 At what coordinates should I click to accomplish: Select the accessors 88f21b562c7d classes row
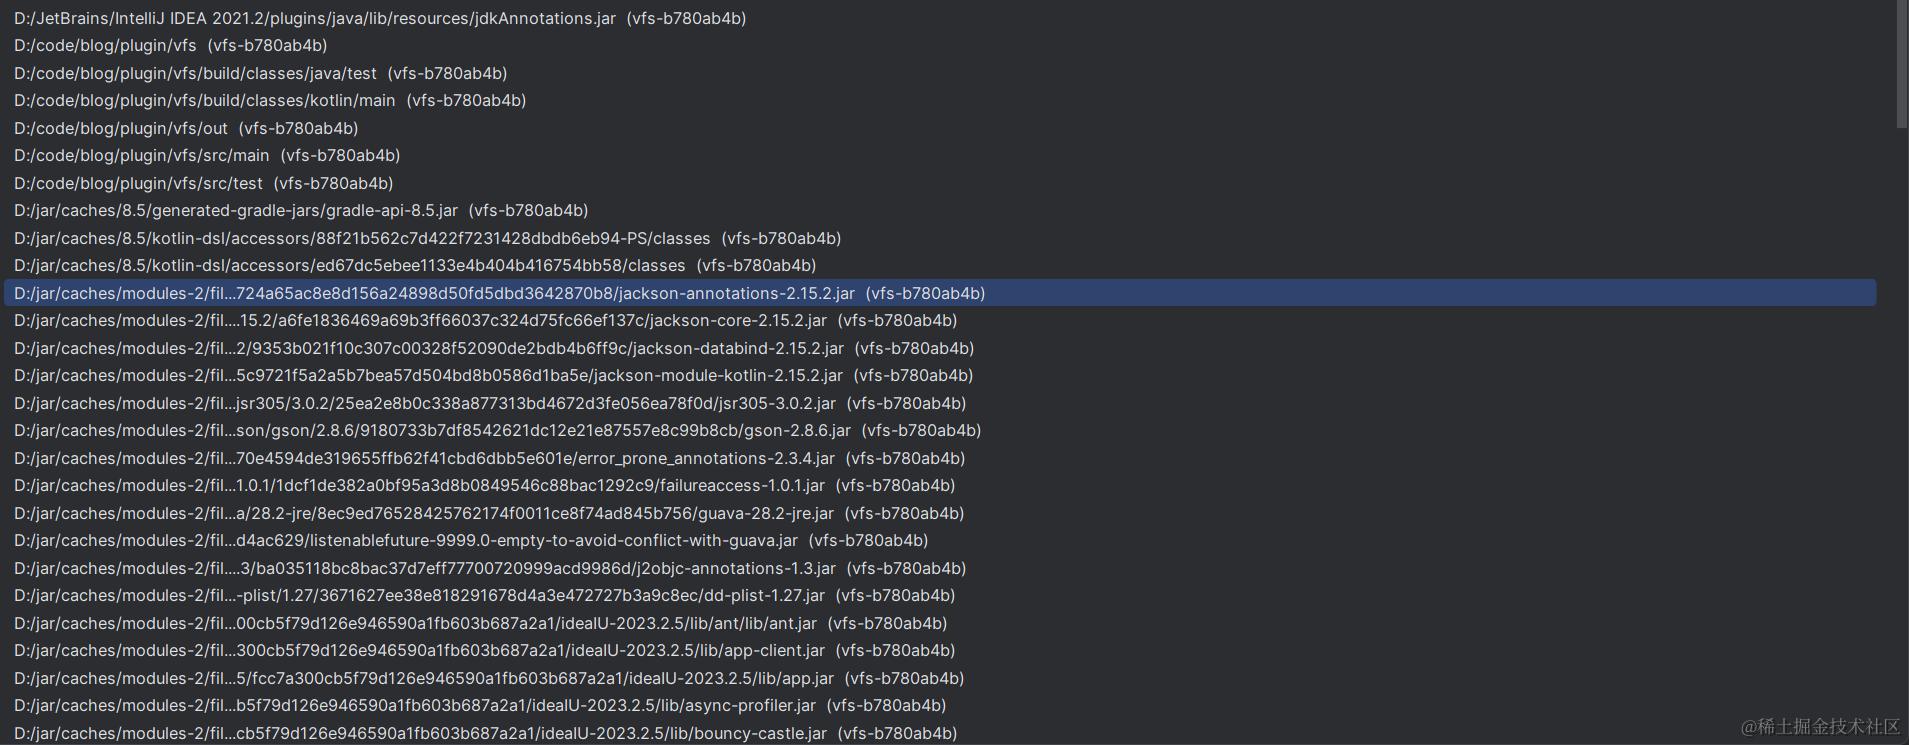point(940,238)
